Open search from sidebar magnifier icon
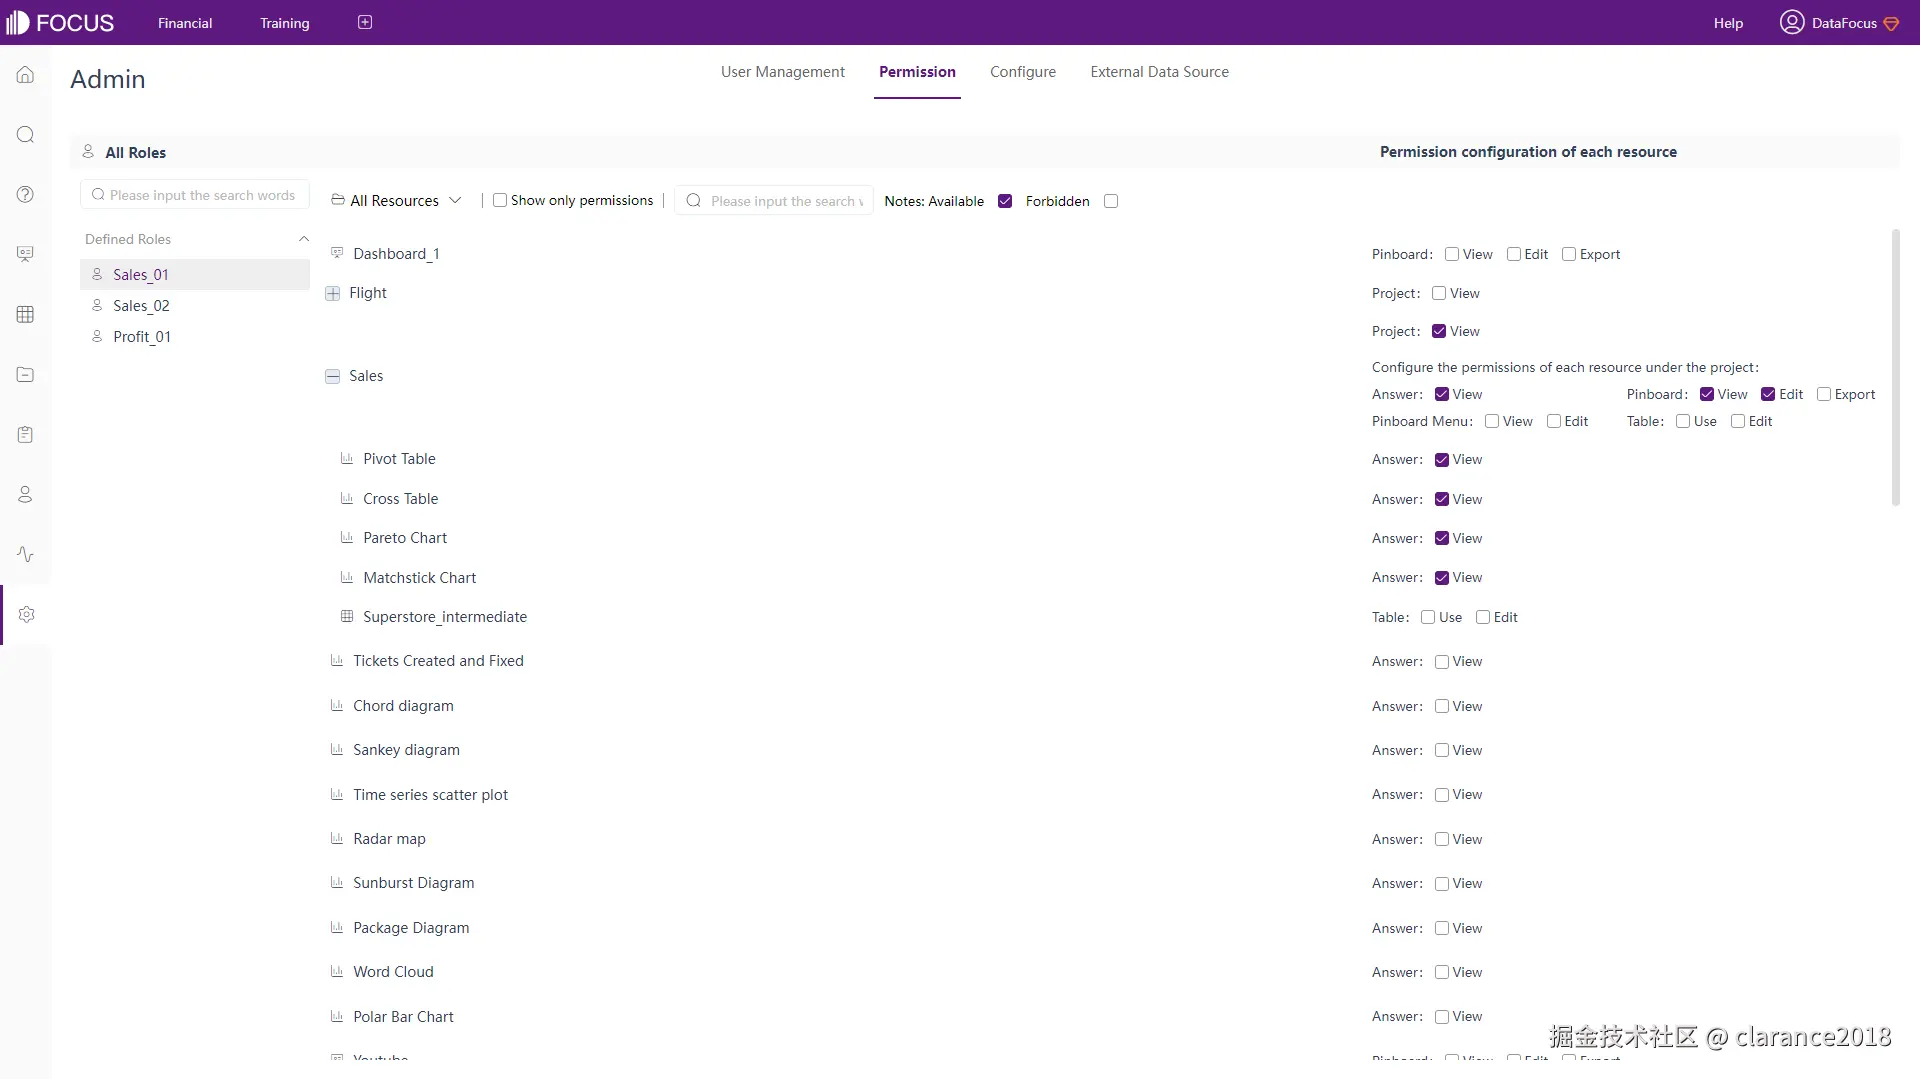Viewport: 1920px width, 1079px height. tap(26, 135)
